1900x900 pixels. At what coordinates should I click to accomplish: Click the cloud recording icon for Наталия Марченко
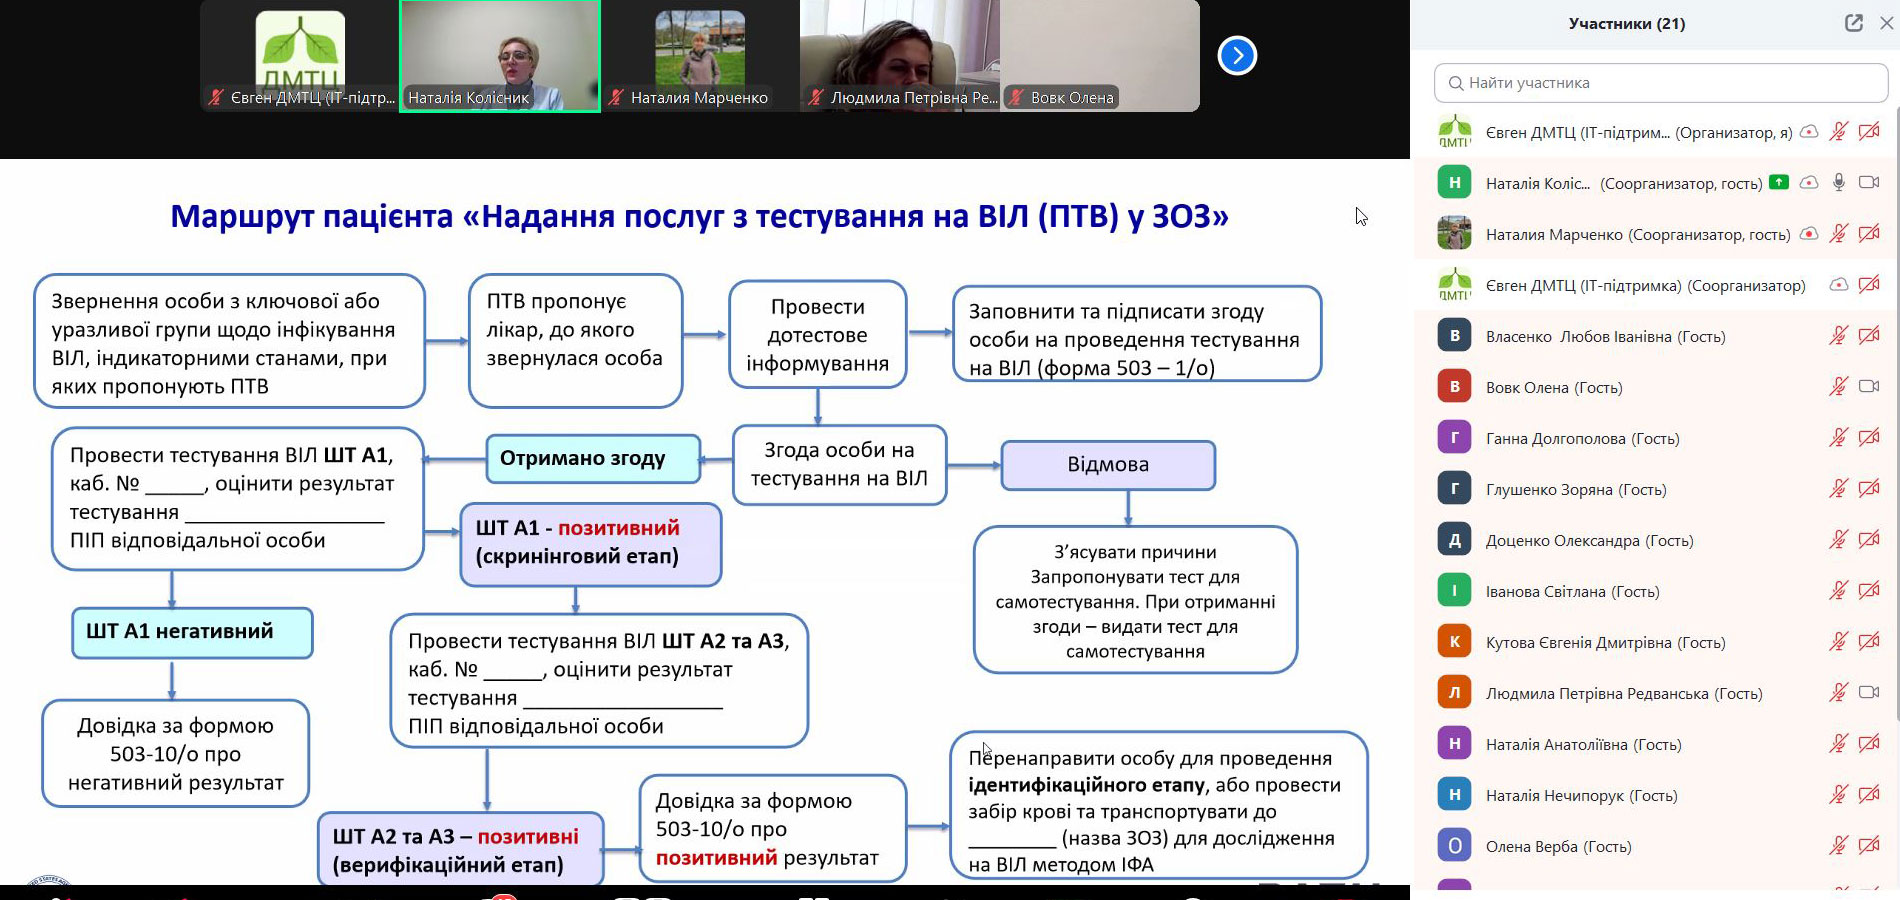point(1809,234)
